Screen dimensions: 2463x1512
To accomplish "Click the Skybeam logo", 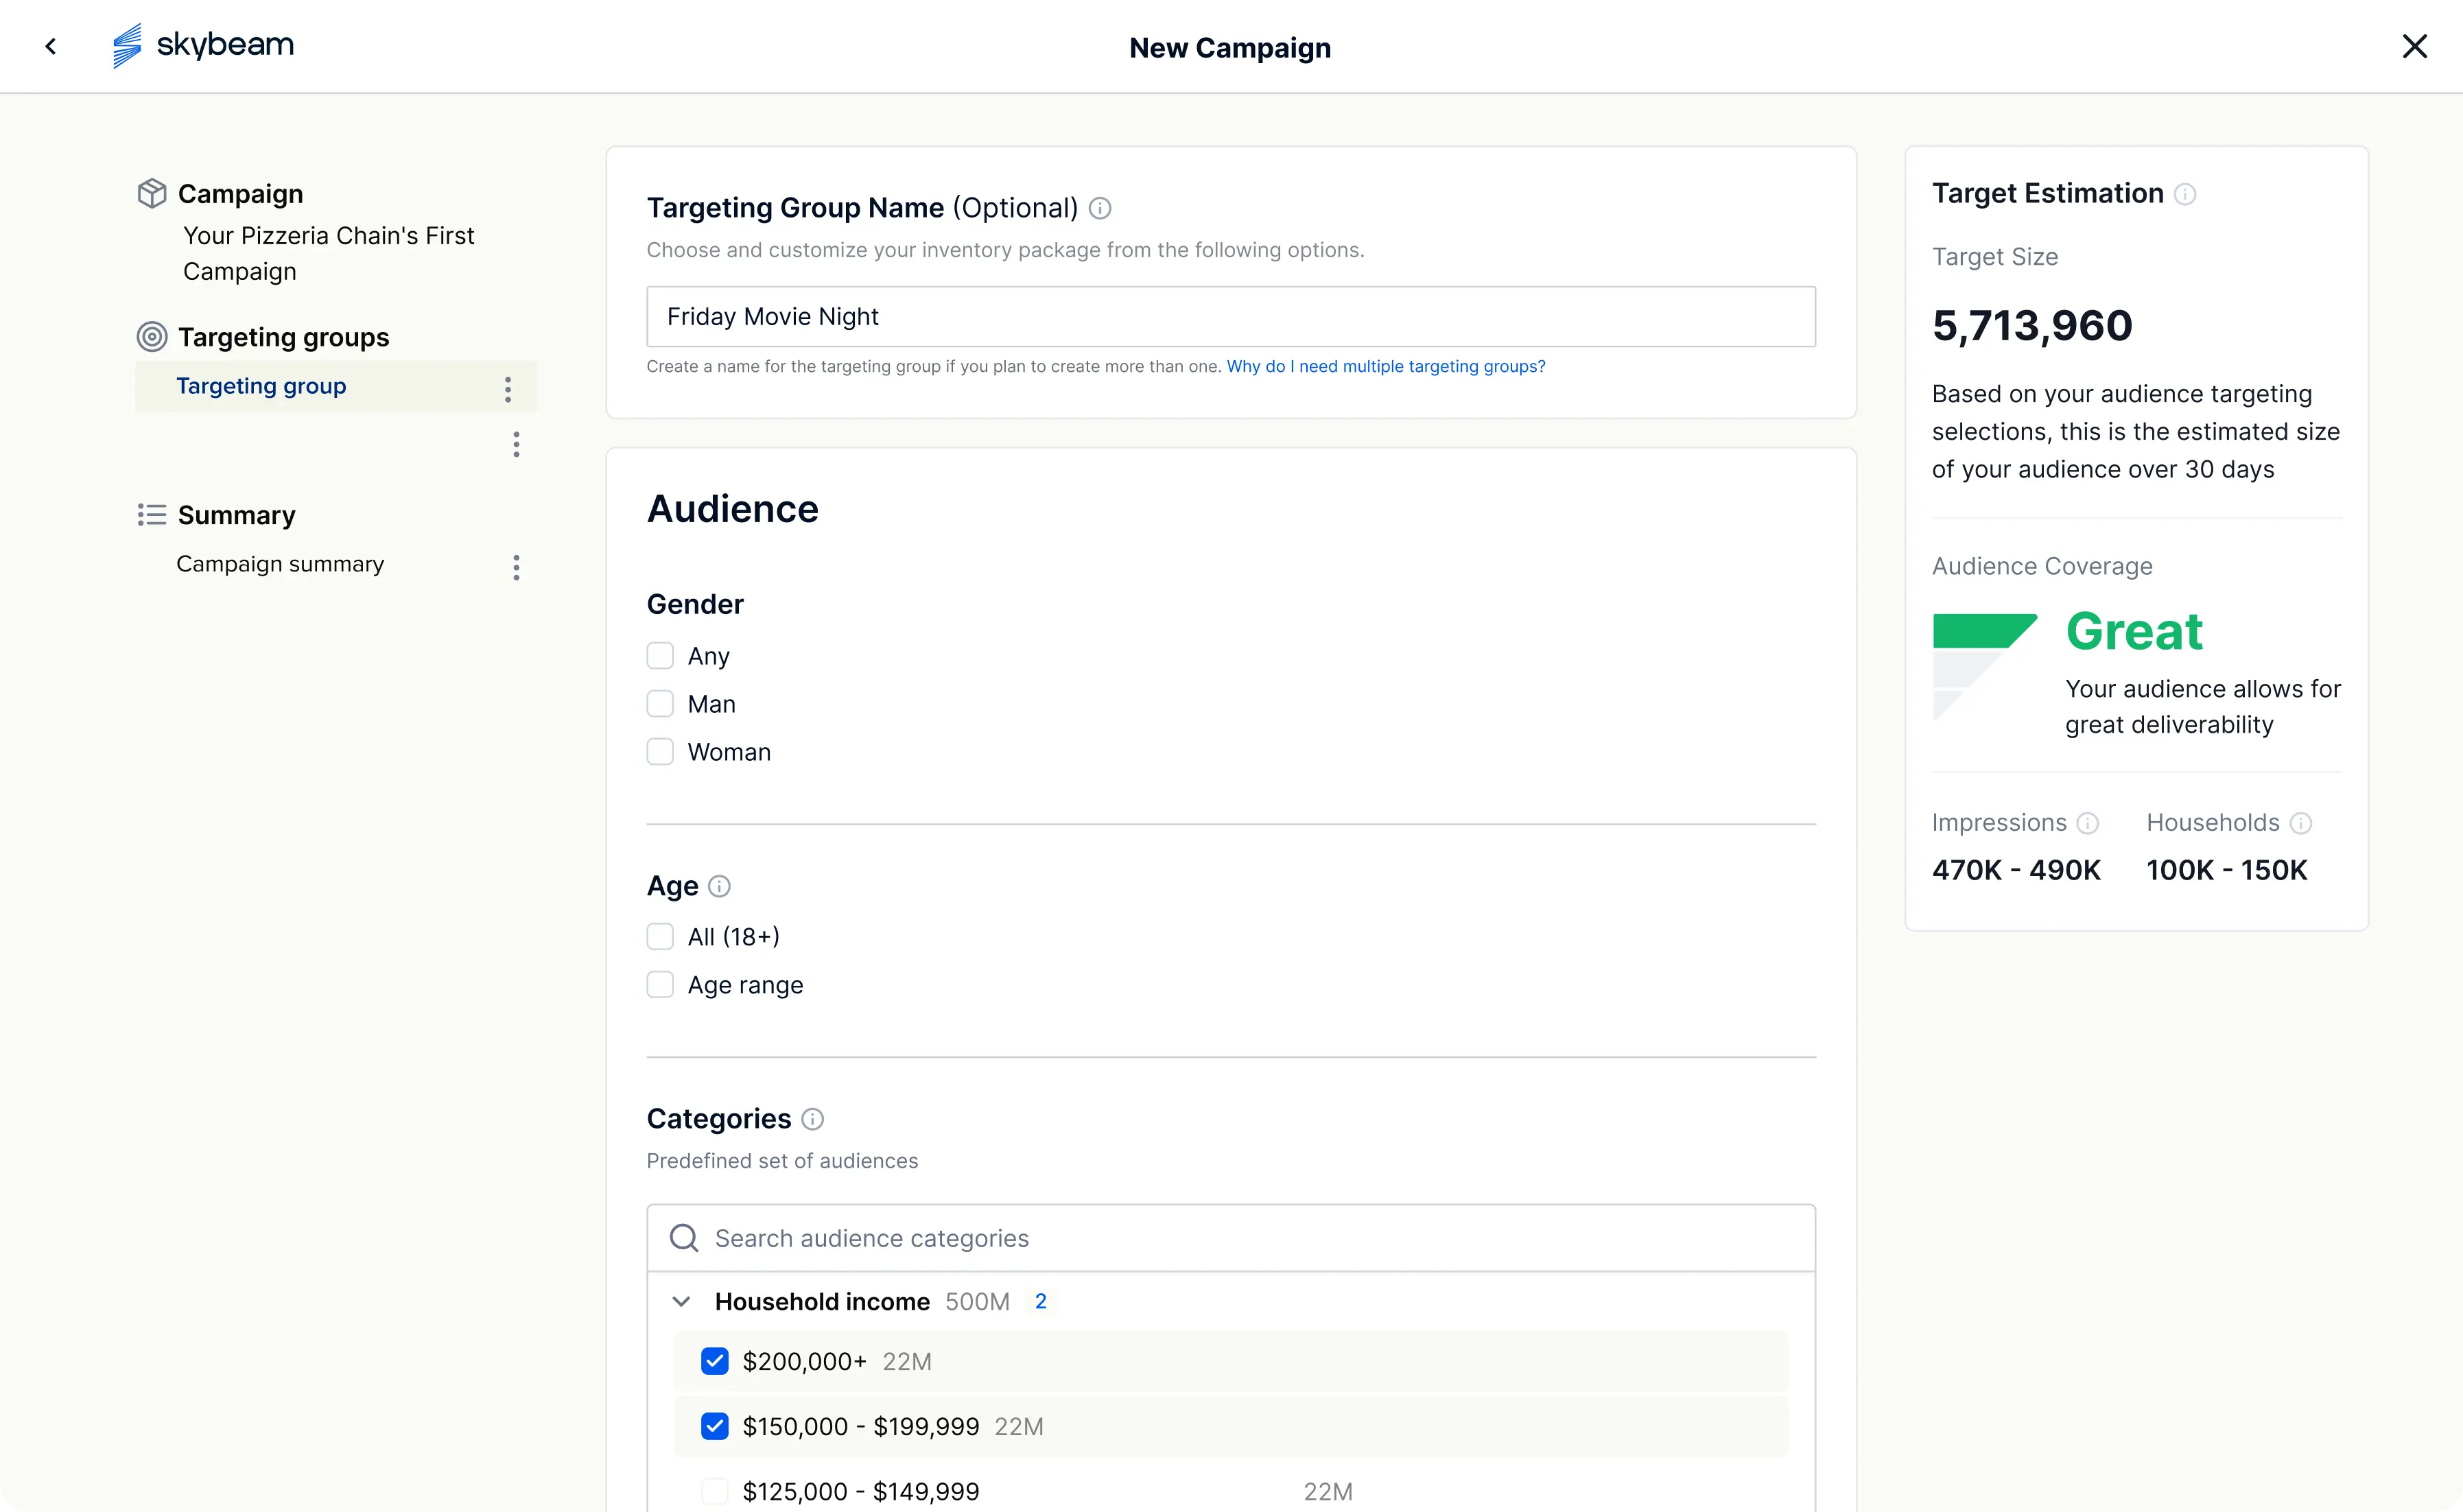I will click(x=203, y=46).
